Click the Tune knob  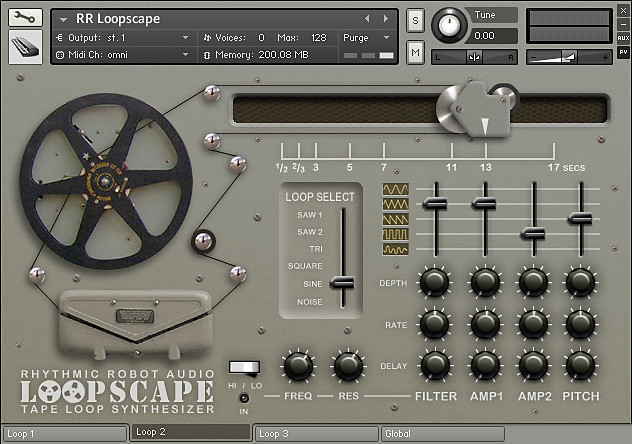click(x=449, y=25)
